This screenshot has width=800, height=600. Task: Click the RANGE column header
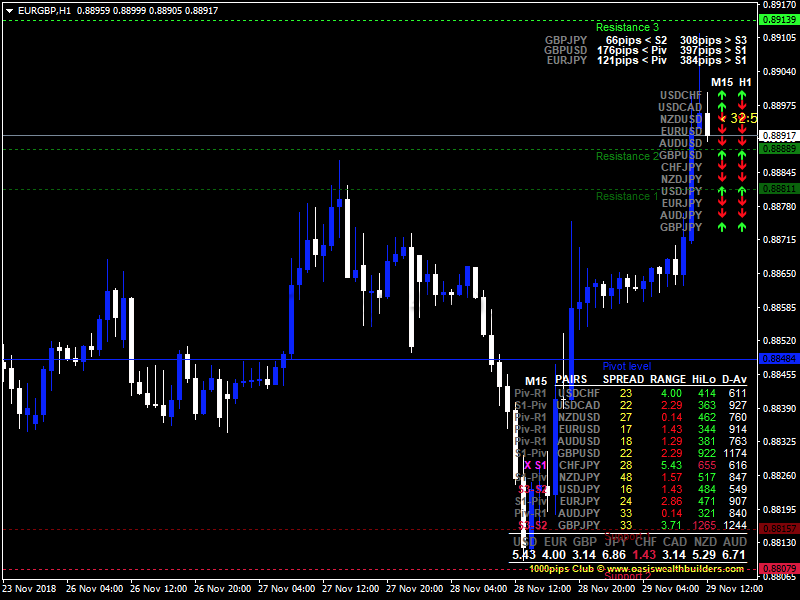(667, 380)
